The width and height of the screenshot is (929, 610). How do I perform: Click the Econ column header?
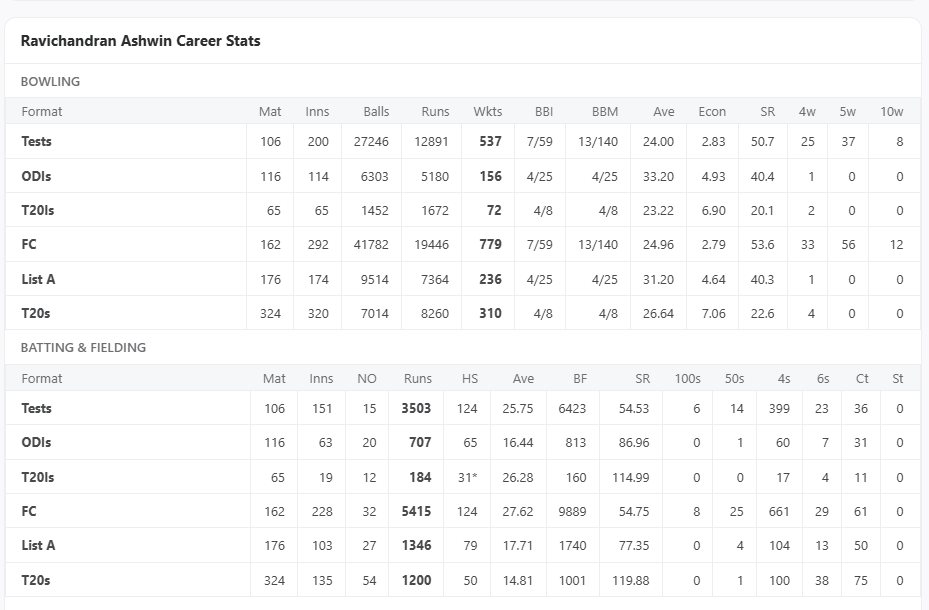(712, 111)
